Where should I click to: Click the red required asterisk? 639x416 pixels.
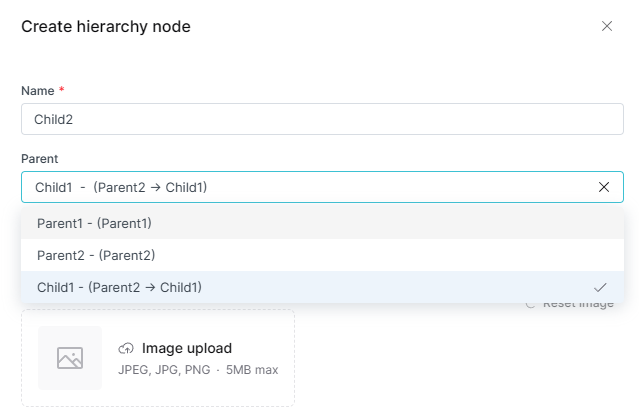pos(61,91)
